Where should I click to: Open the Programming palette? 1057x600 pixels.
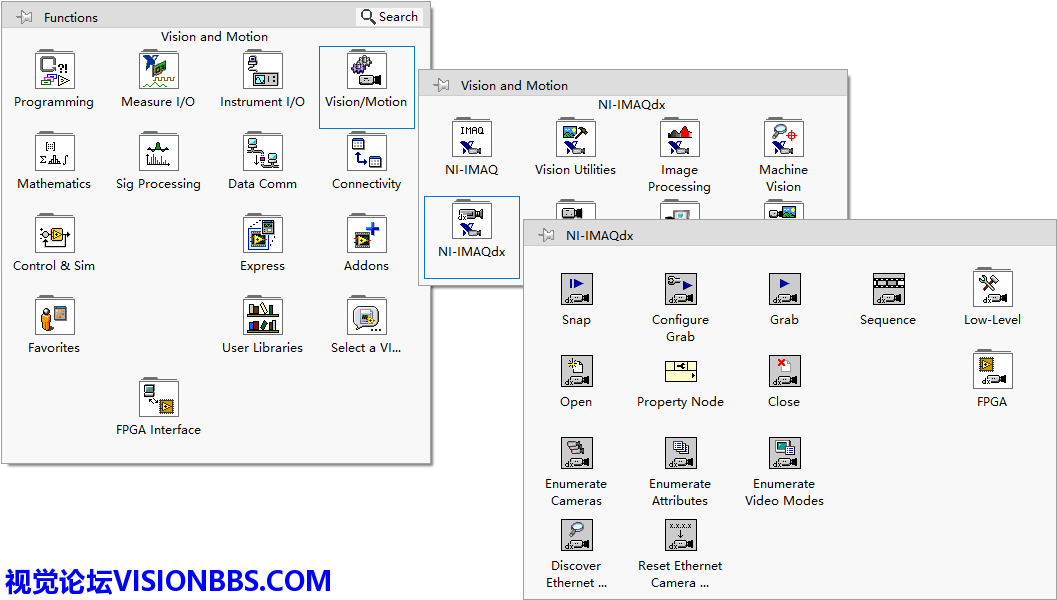click(x=54, y=69)
